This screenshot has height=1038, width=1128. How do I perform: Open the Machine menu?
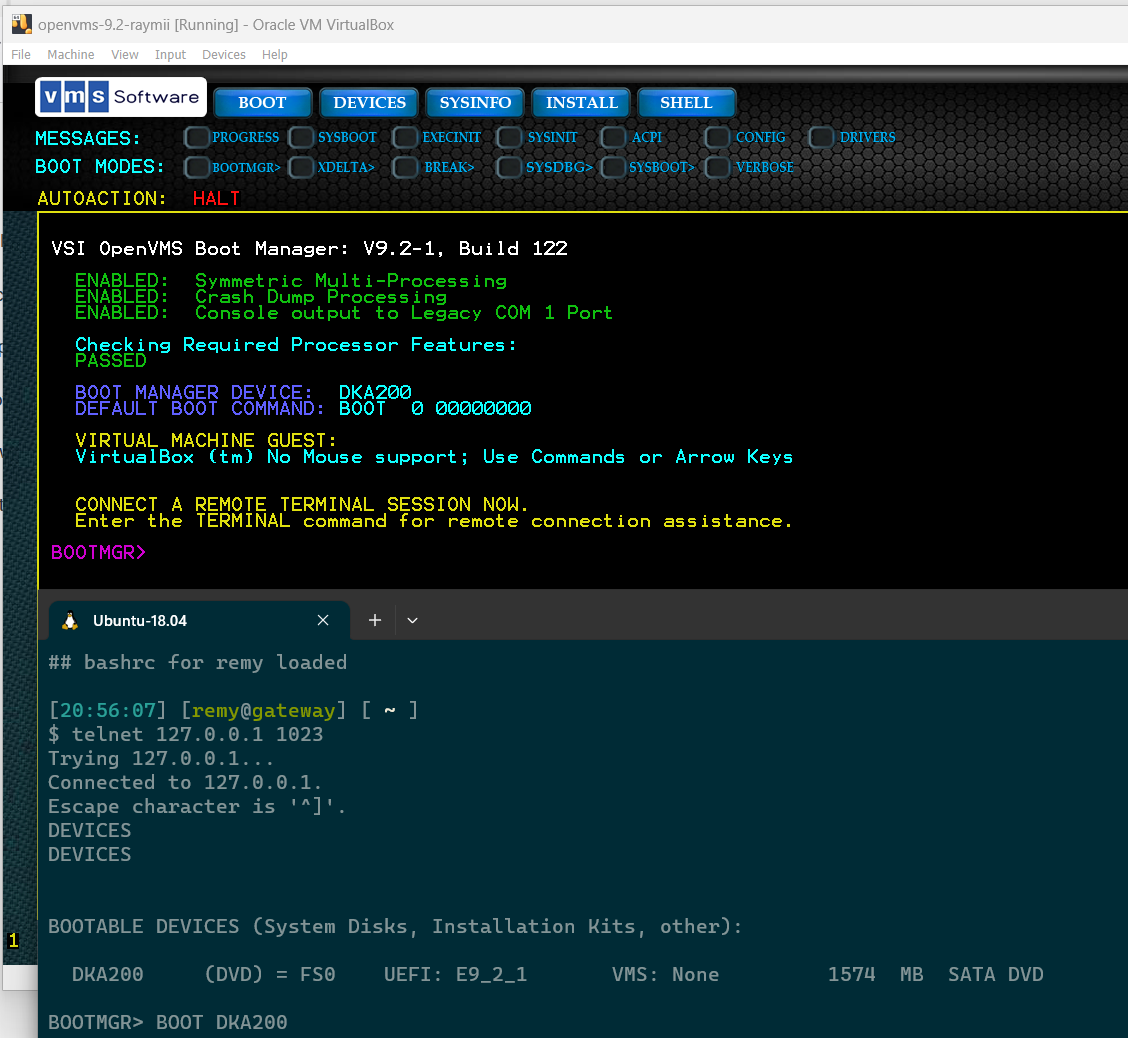[x=70, y=55]
